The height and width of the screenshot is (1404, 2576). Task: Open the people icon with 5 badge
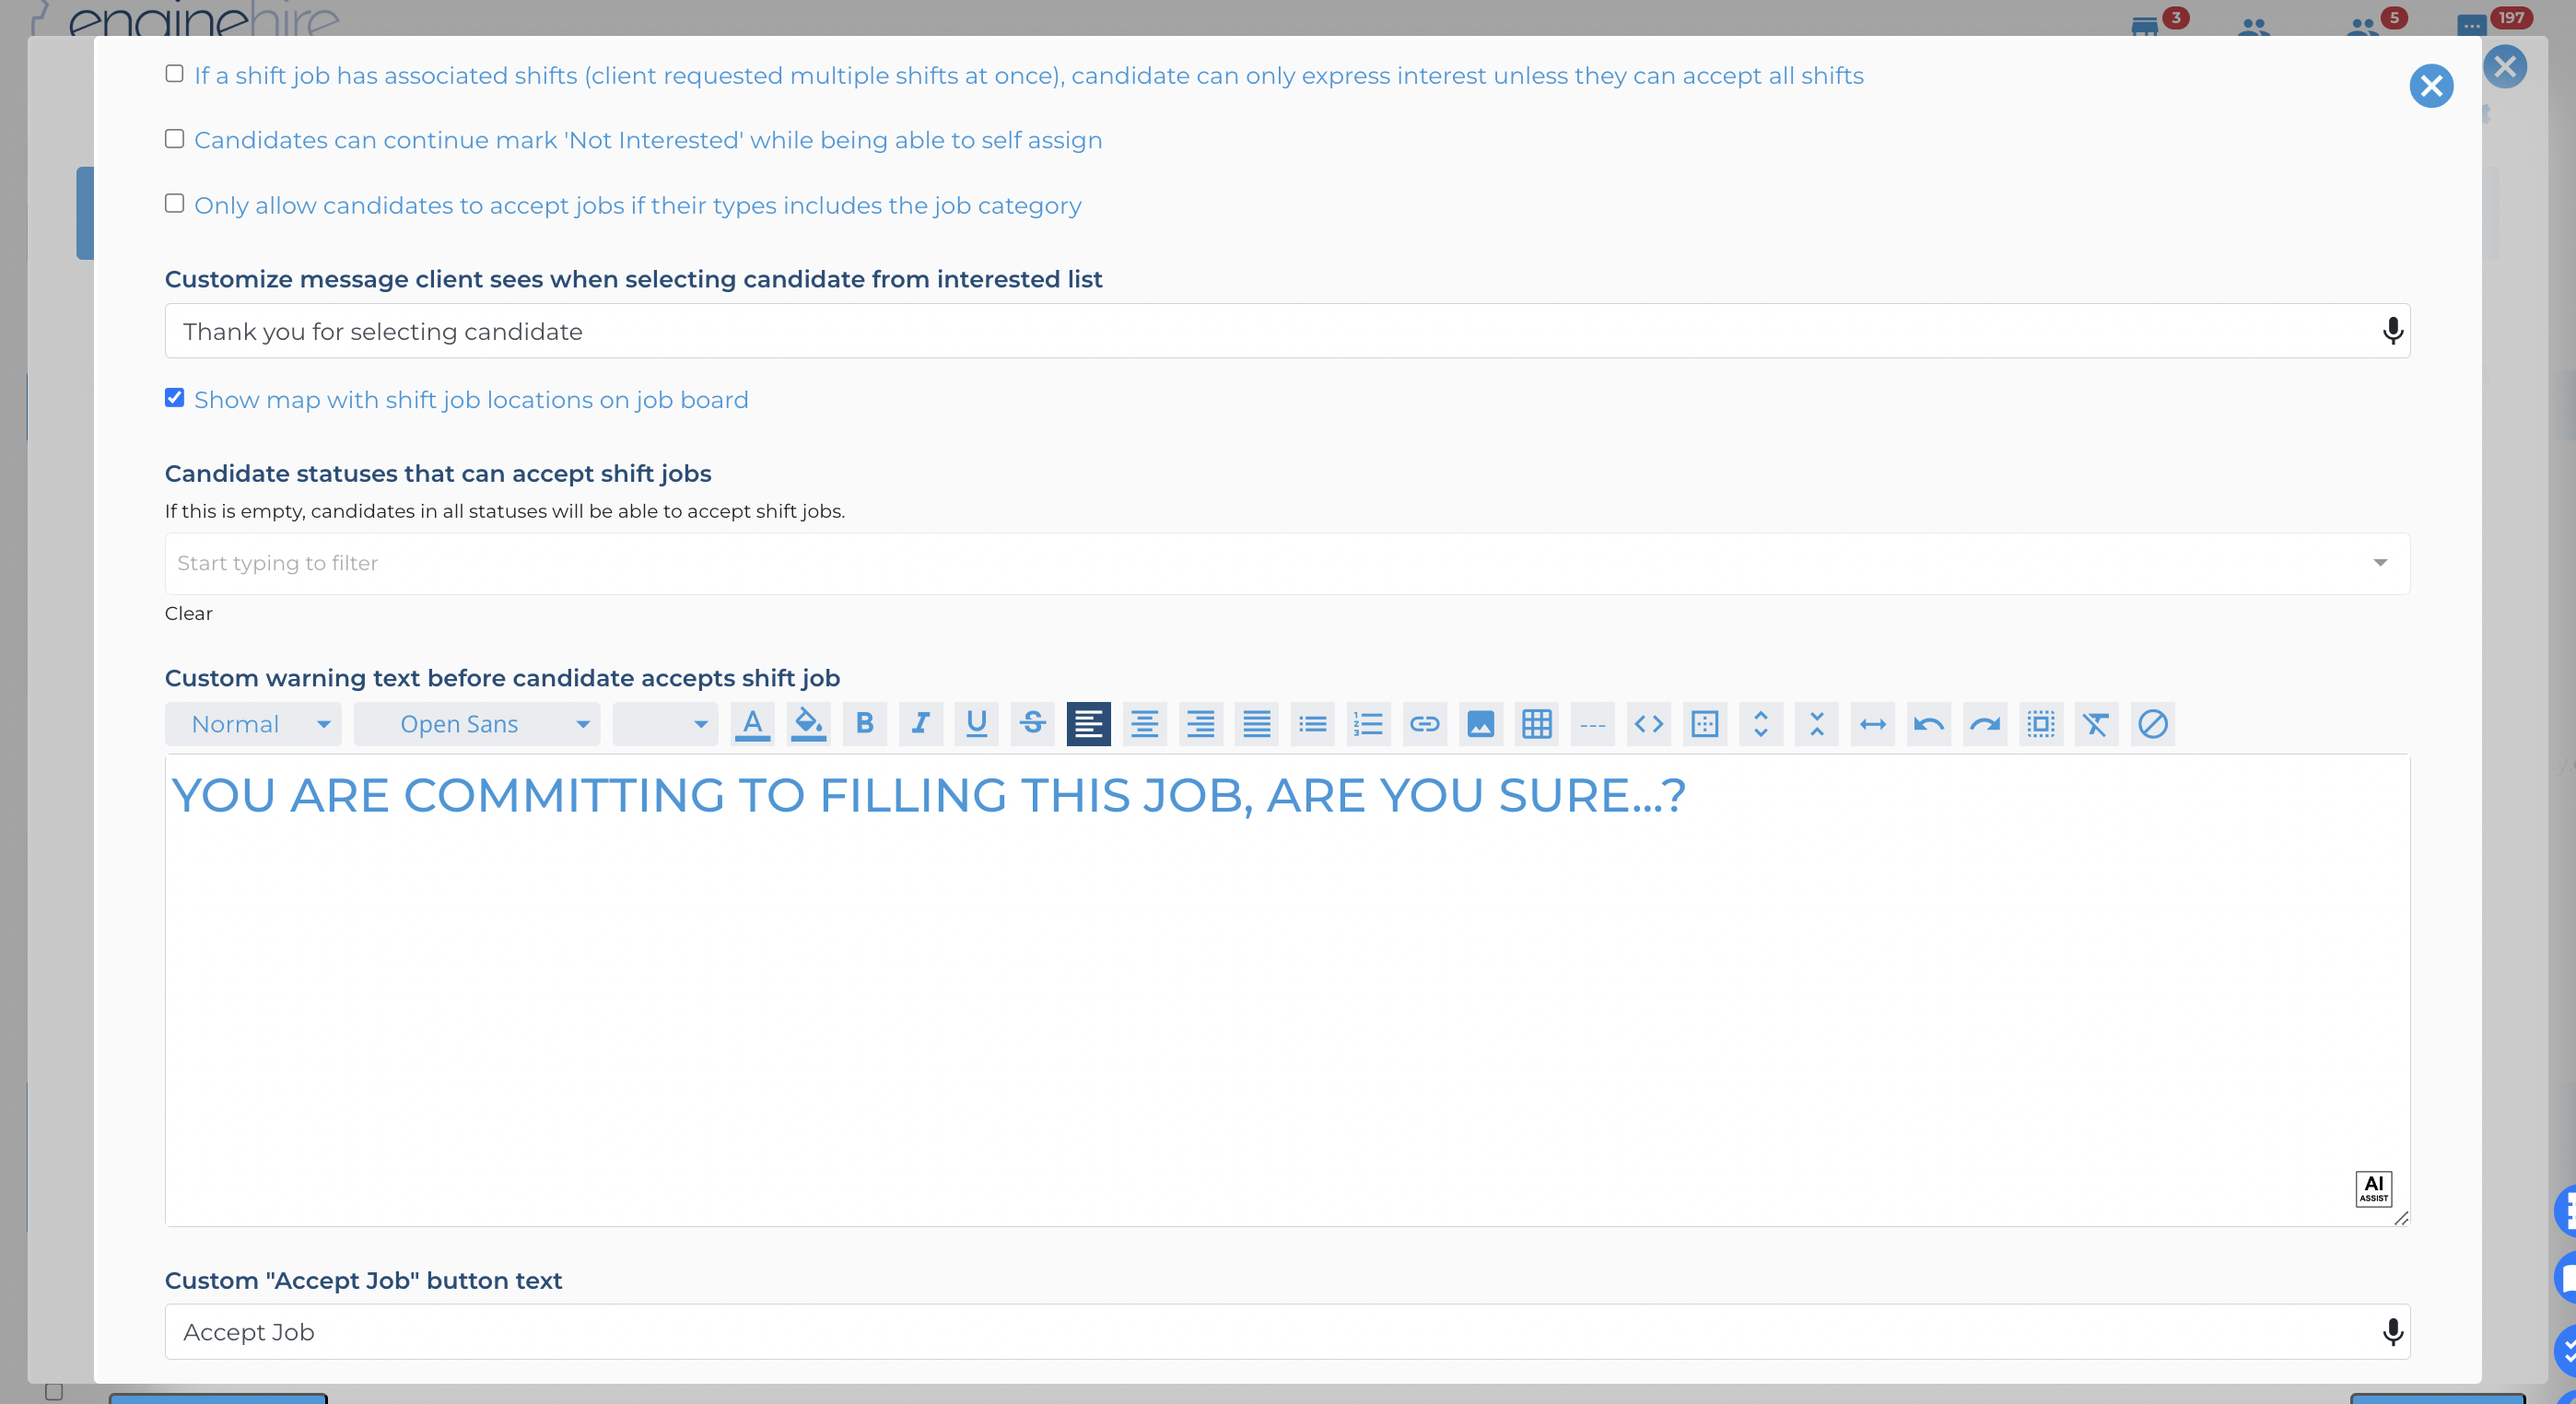pyautogui.click(x=2362, y=26)
